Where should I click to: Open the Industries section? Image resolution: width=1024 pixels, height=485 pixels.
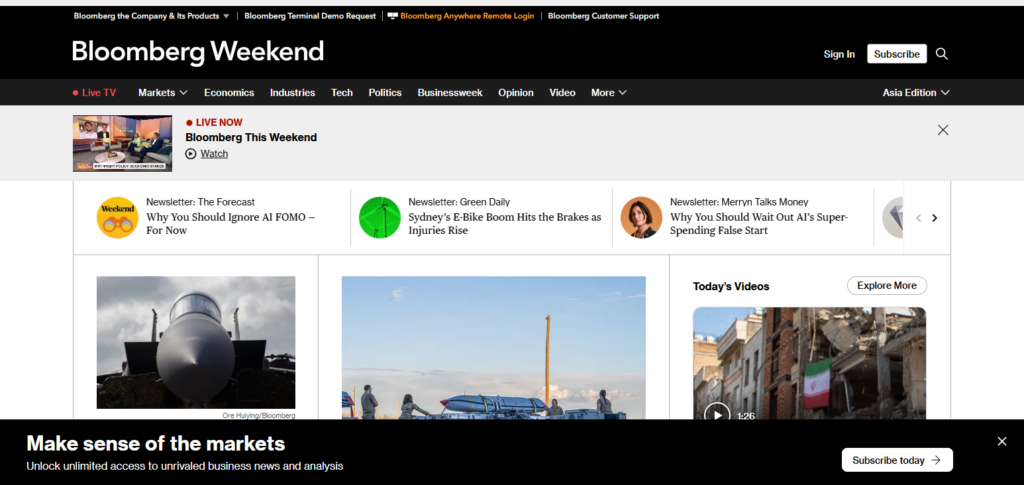(293, 93)
